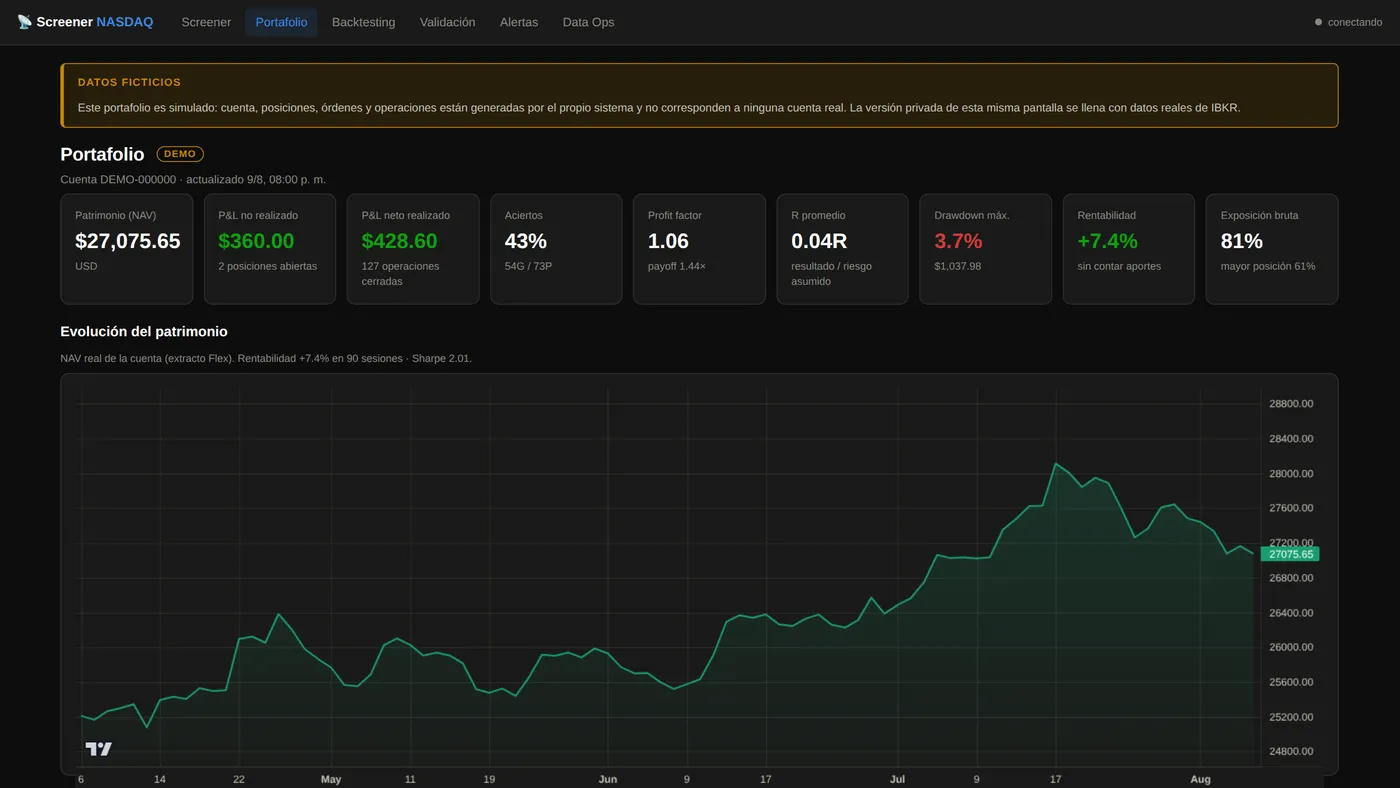Screen dimensions: 1400x788
Task: Click the Profit factor 1.06 value
Action: tap(668, 241)
